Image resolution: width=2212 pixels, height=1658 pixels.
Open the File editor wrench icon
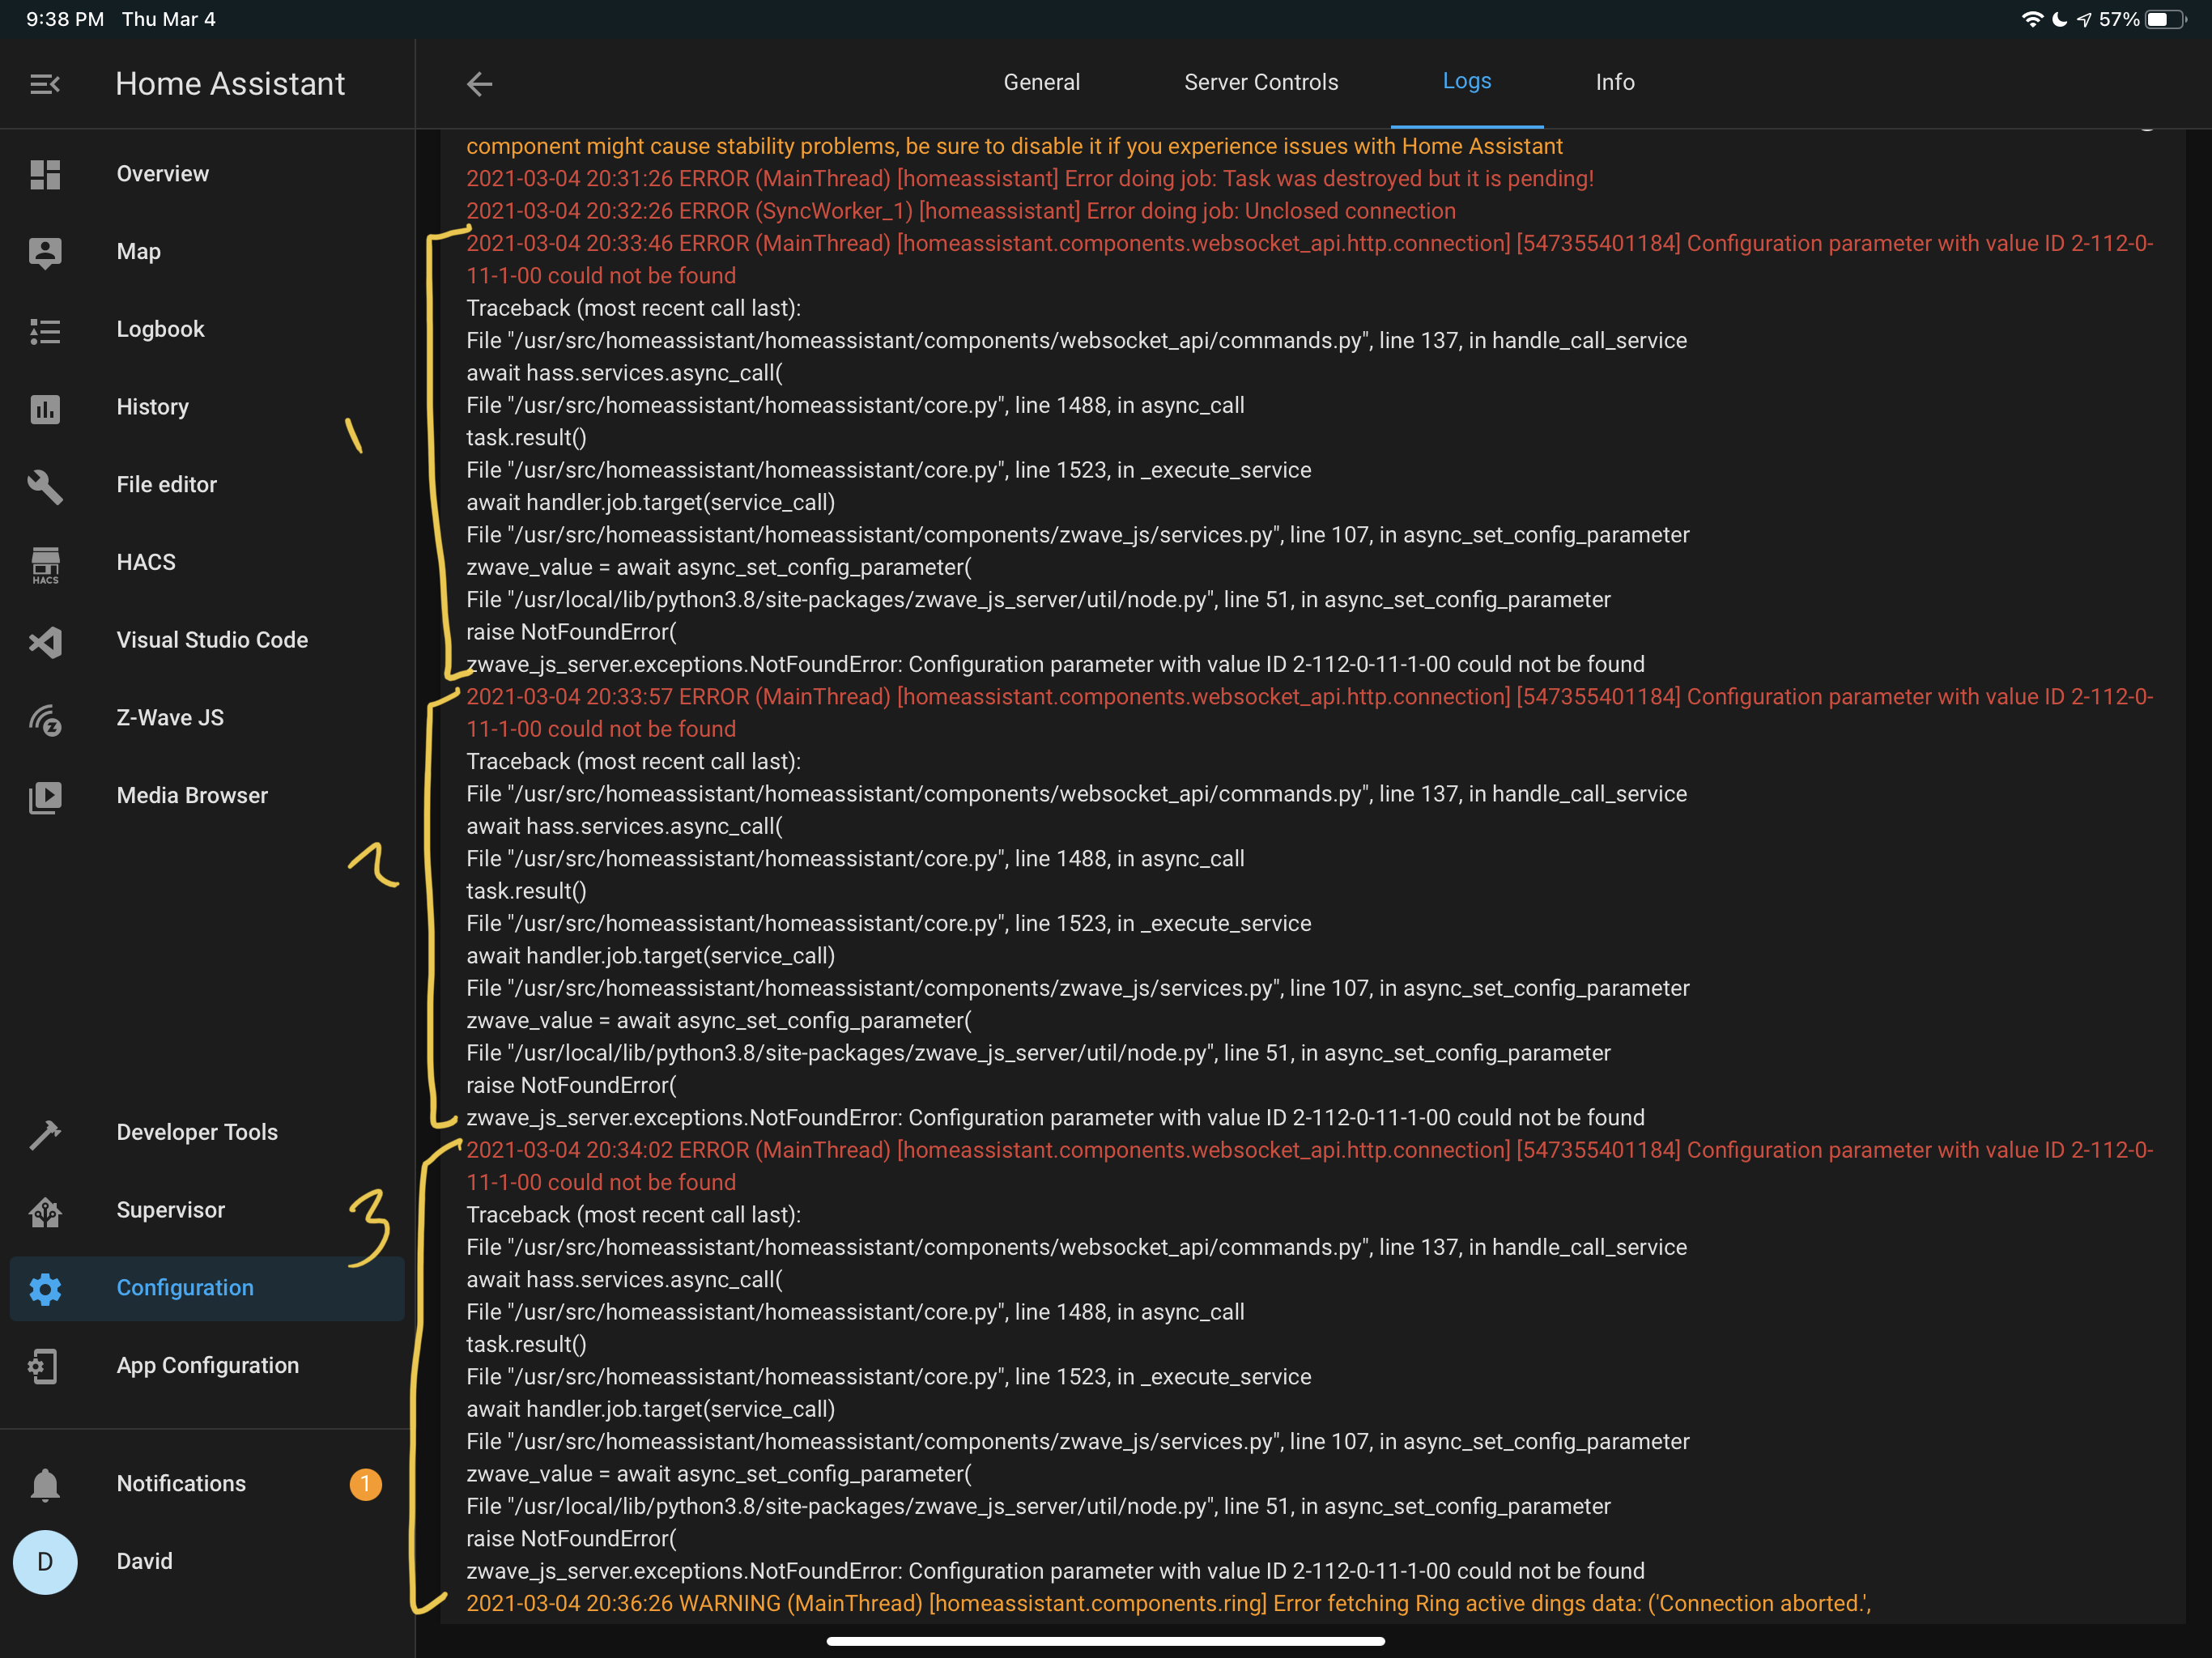point(45,486)
